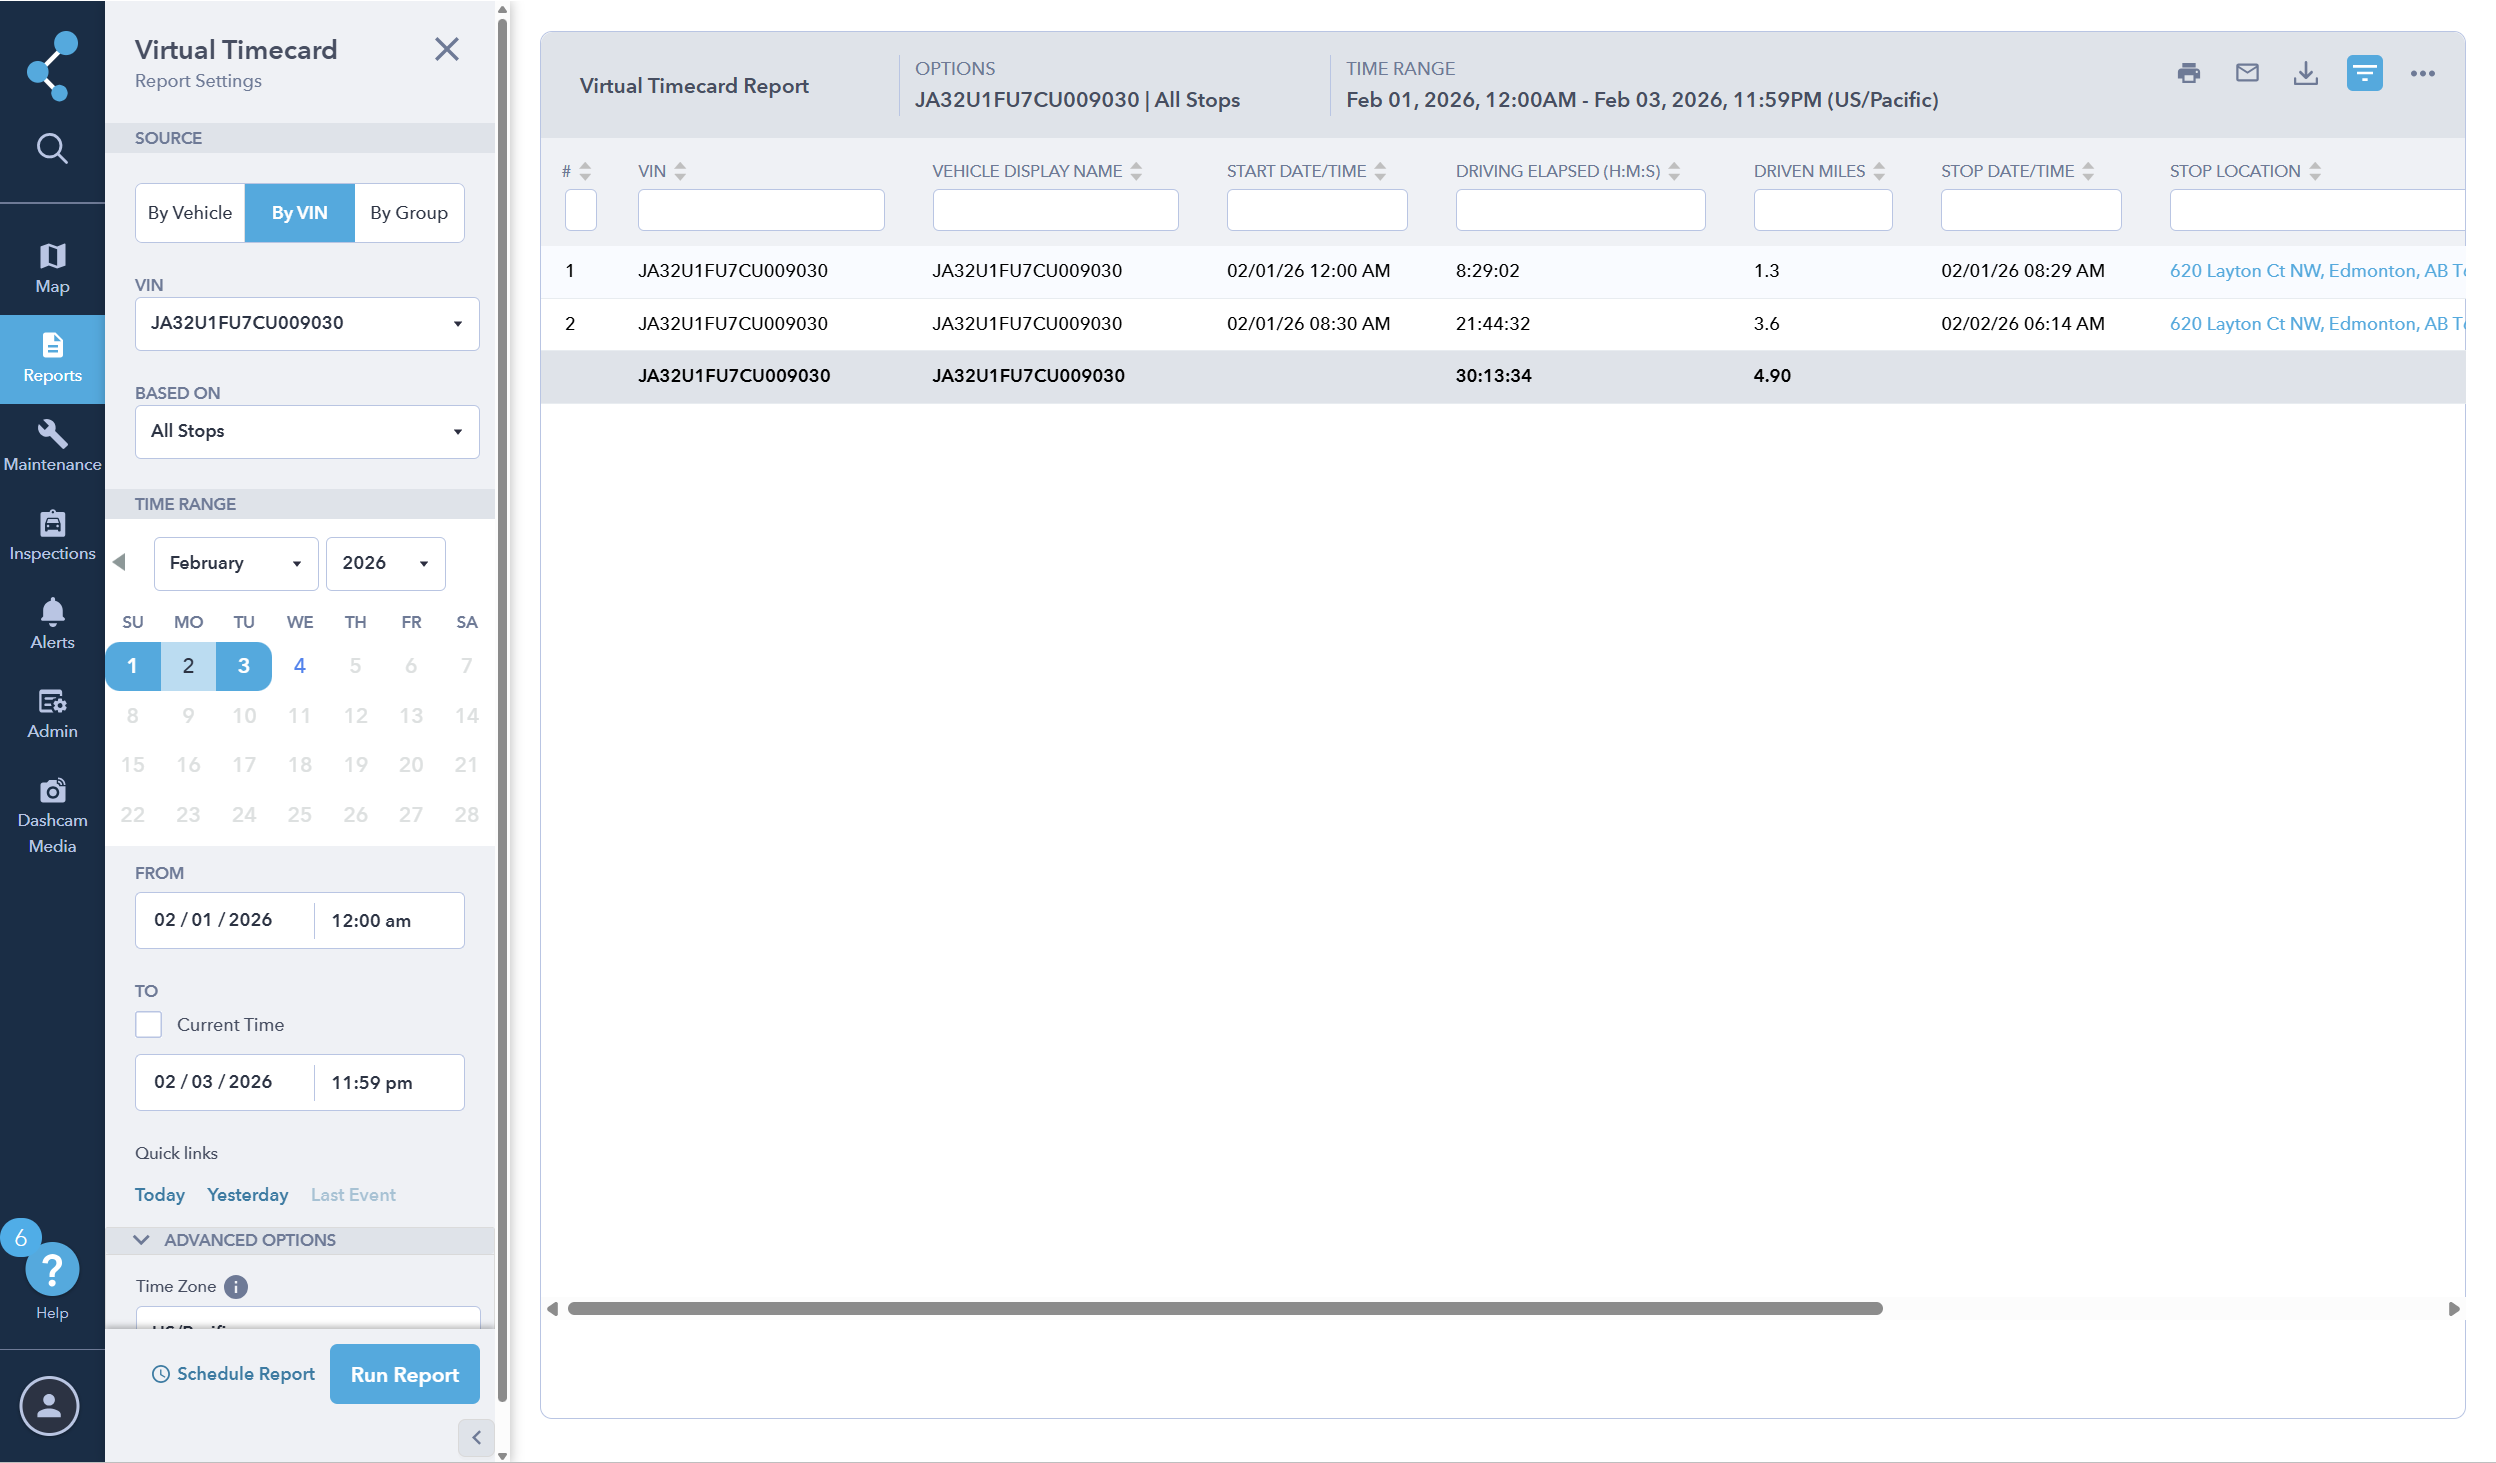Image resolution: width=2496 pixels, height=1463 pixels.
Task: Select February 3 on calendar
Action: 244,666
